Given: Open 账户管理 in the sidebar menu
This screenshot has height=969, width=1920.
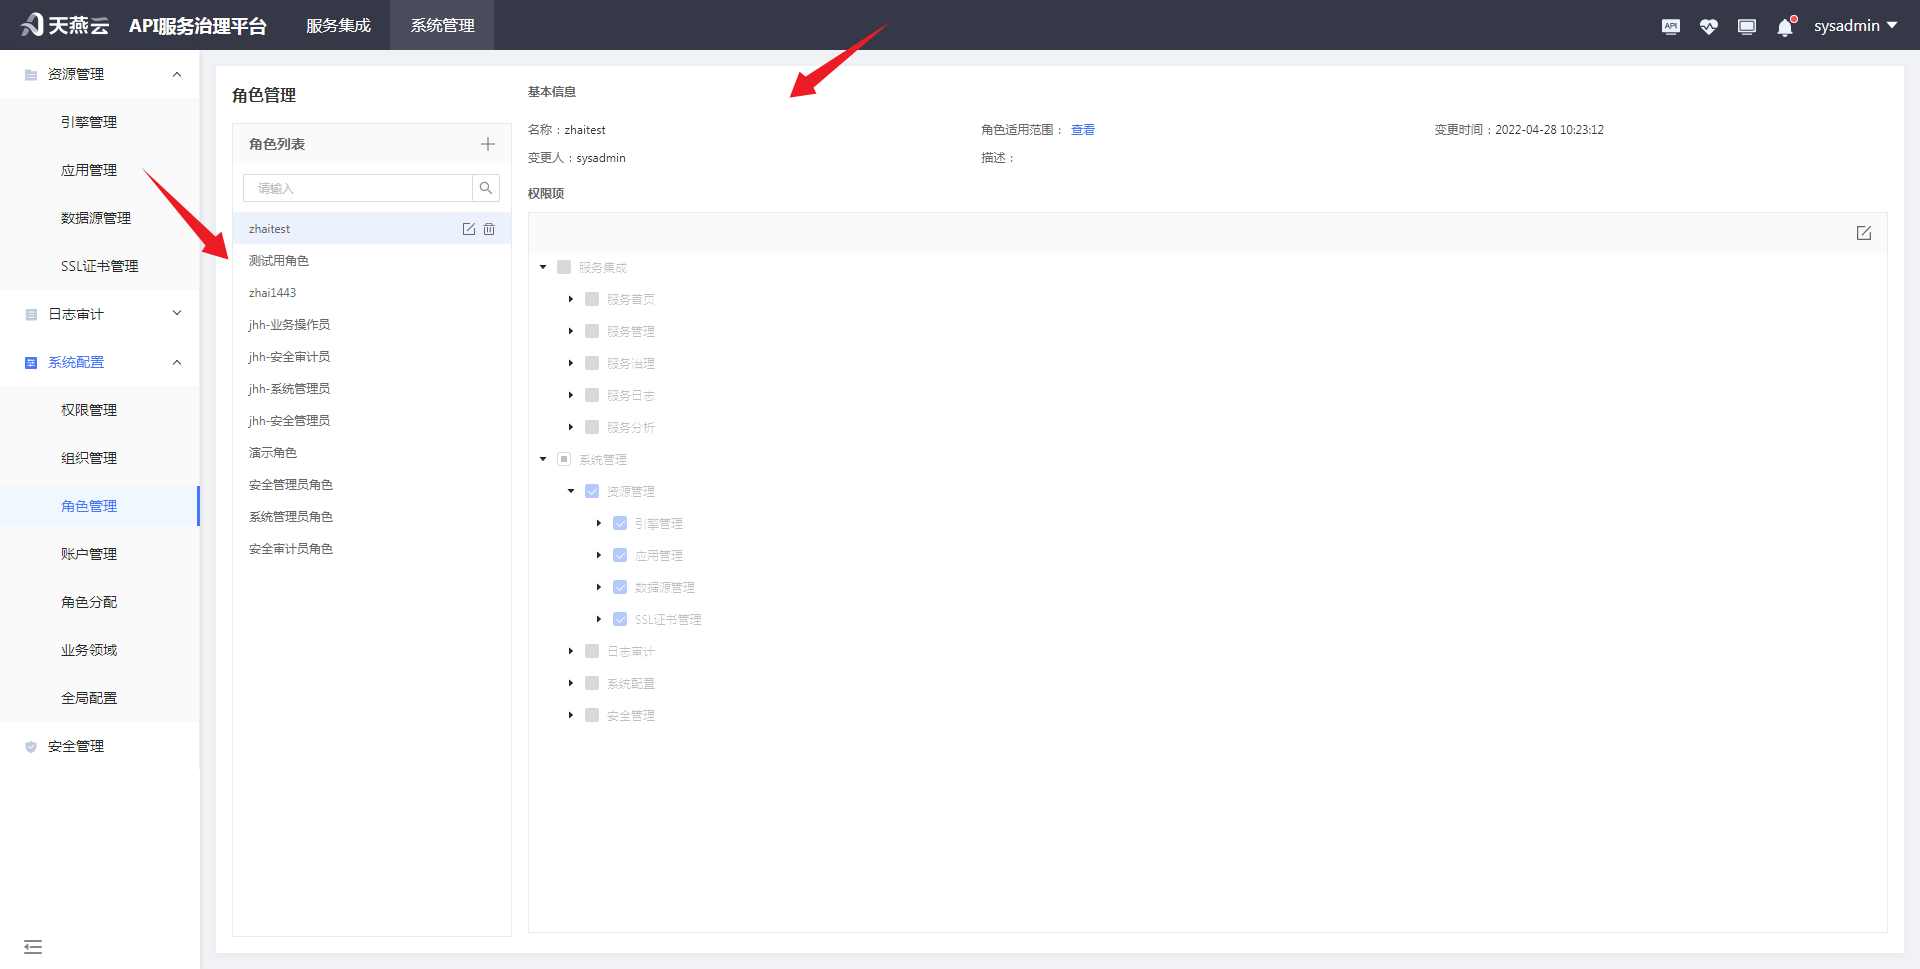Looking at the screenshot, I should [x=89, y=554].
